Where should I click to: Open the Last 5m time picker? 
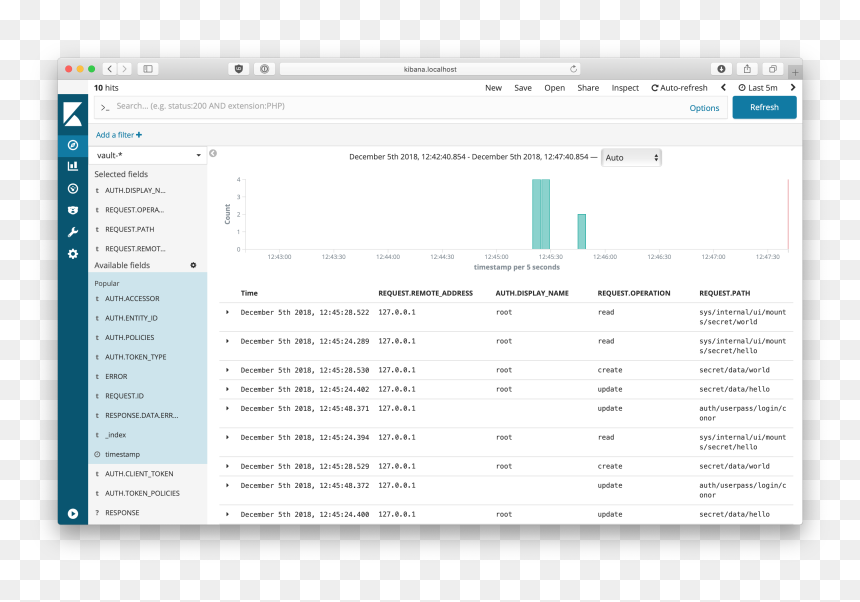(757, 88)
